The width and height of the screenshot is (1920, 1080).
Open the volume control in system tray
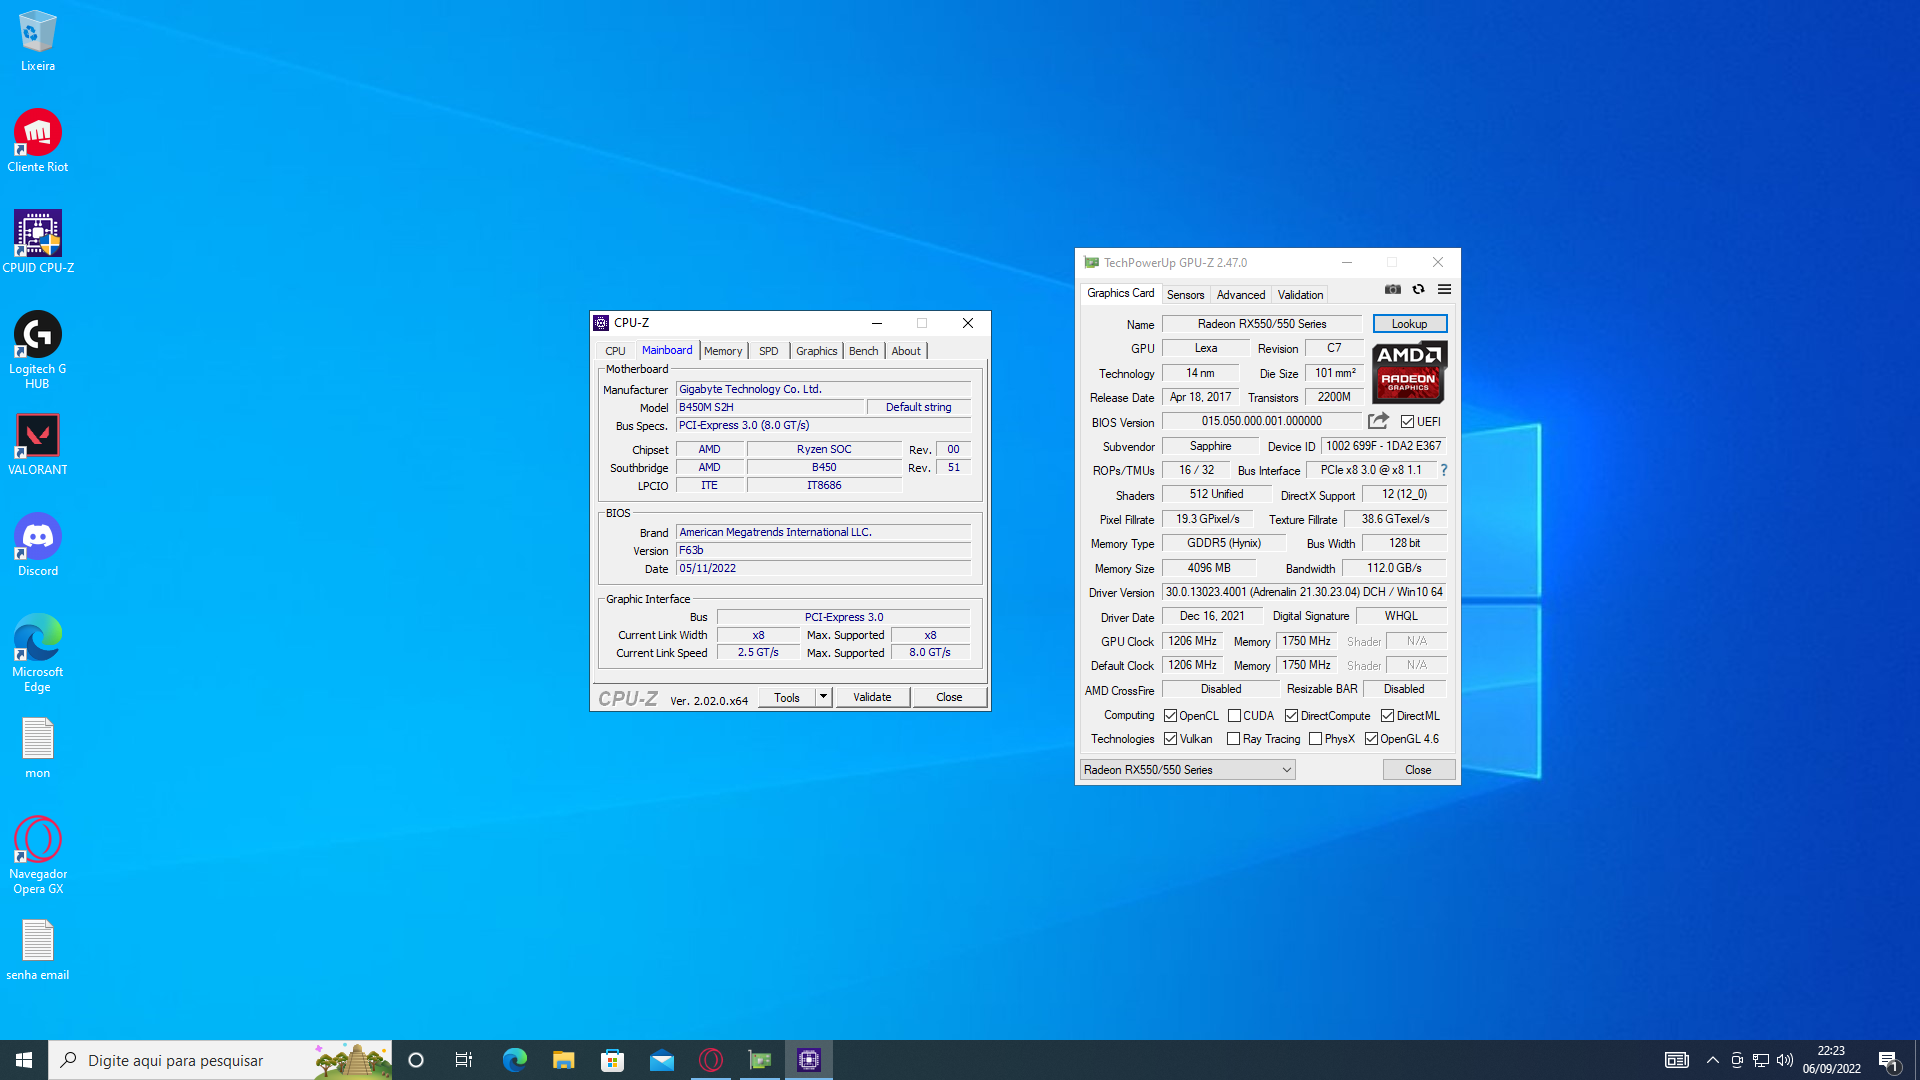1785,1060
